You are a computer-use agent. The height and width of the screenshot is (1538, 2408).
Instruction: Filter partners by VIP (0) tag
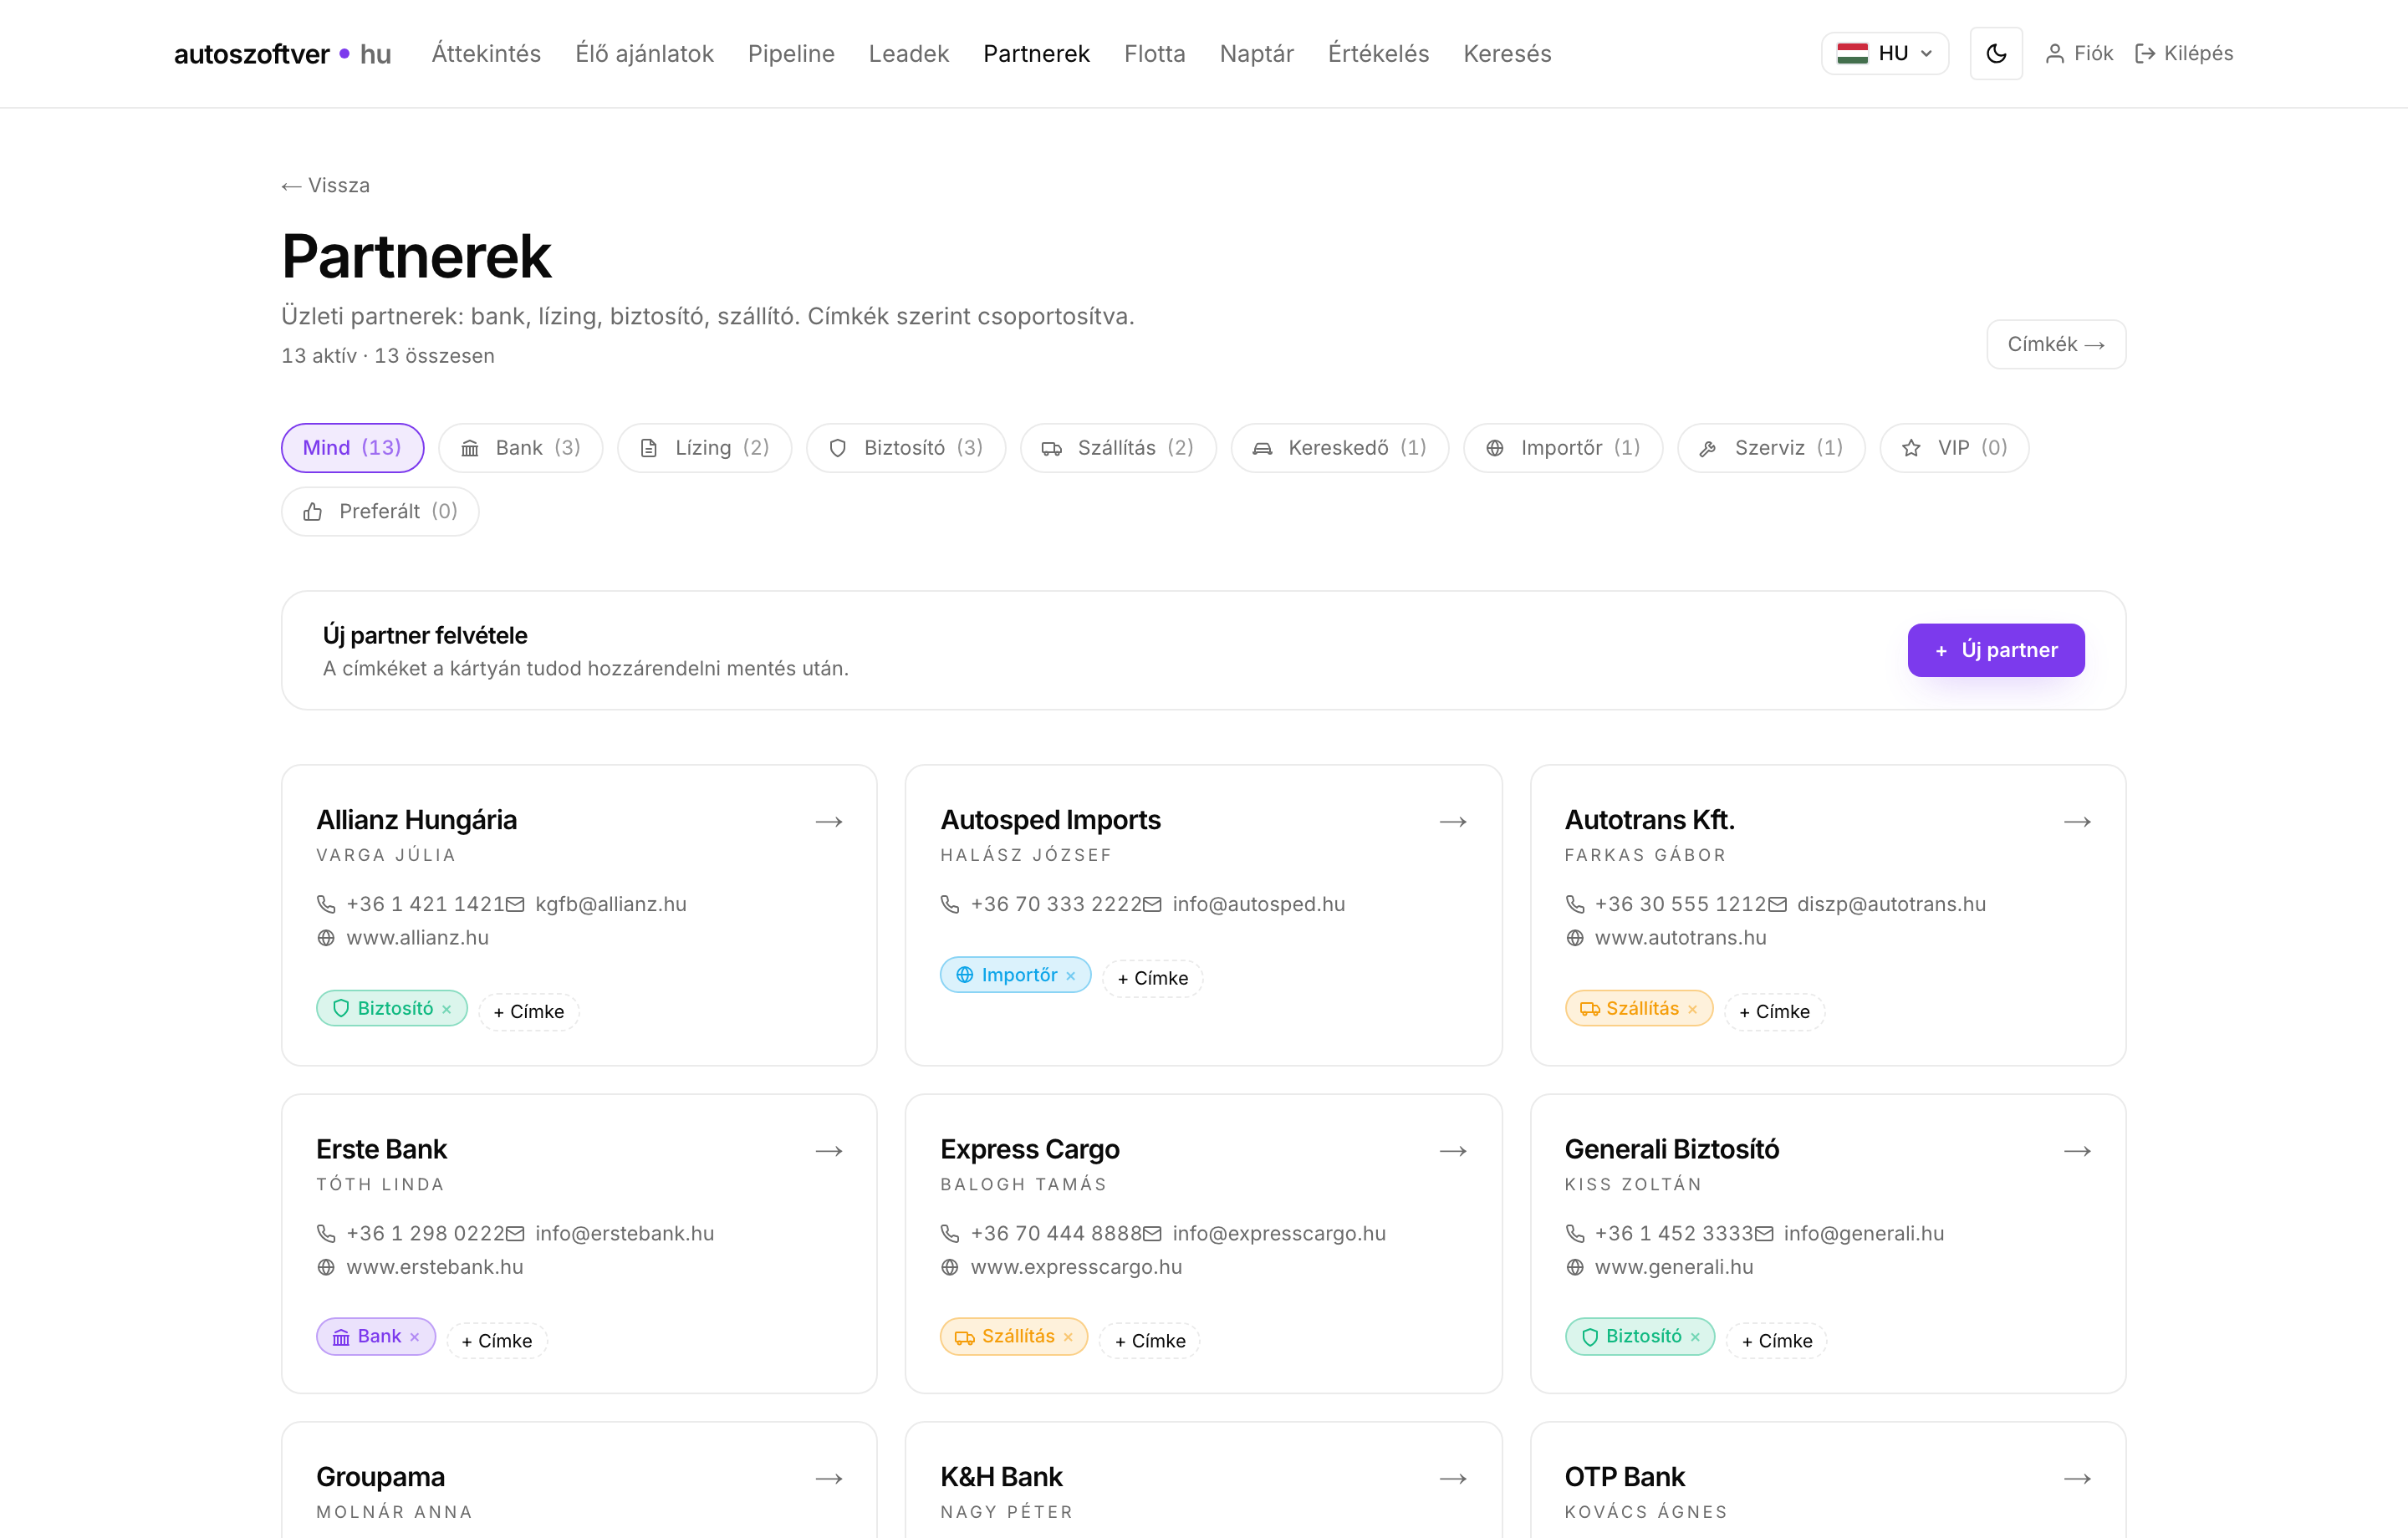coord(1954,448)
